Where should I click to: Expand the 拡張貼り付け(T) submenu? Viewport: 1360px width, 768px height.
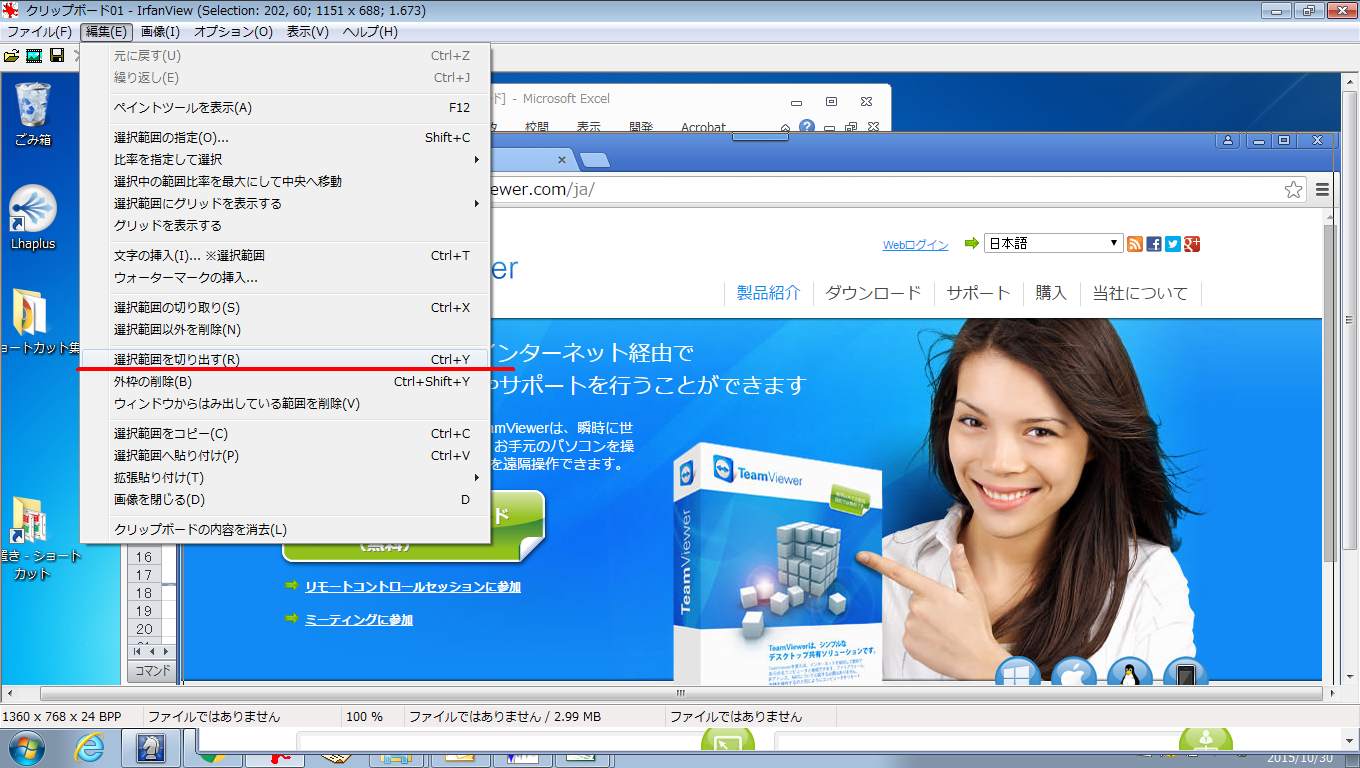coord(285,477)
